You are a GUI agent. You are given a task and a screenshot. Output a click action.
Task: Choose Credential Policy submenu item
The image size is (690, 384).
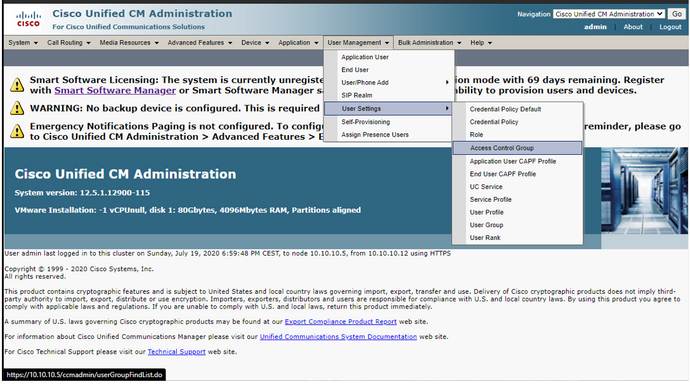[518, 122]
